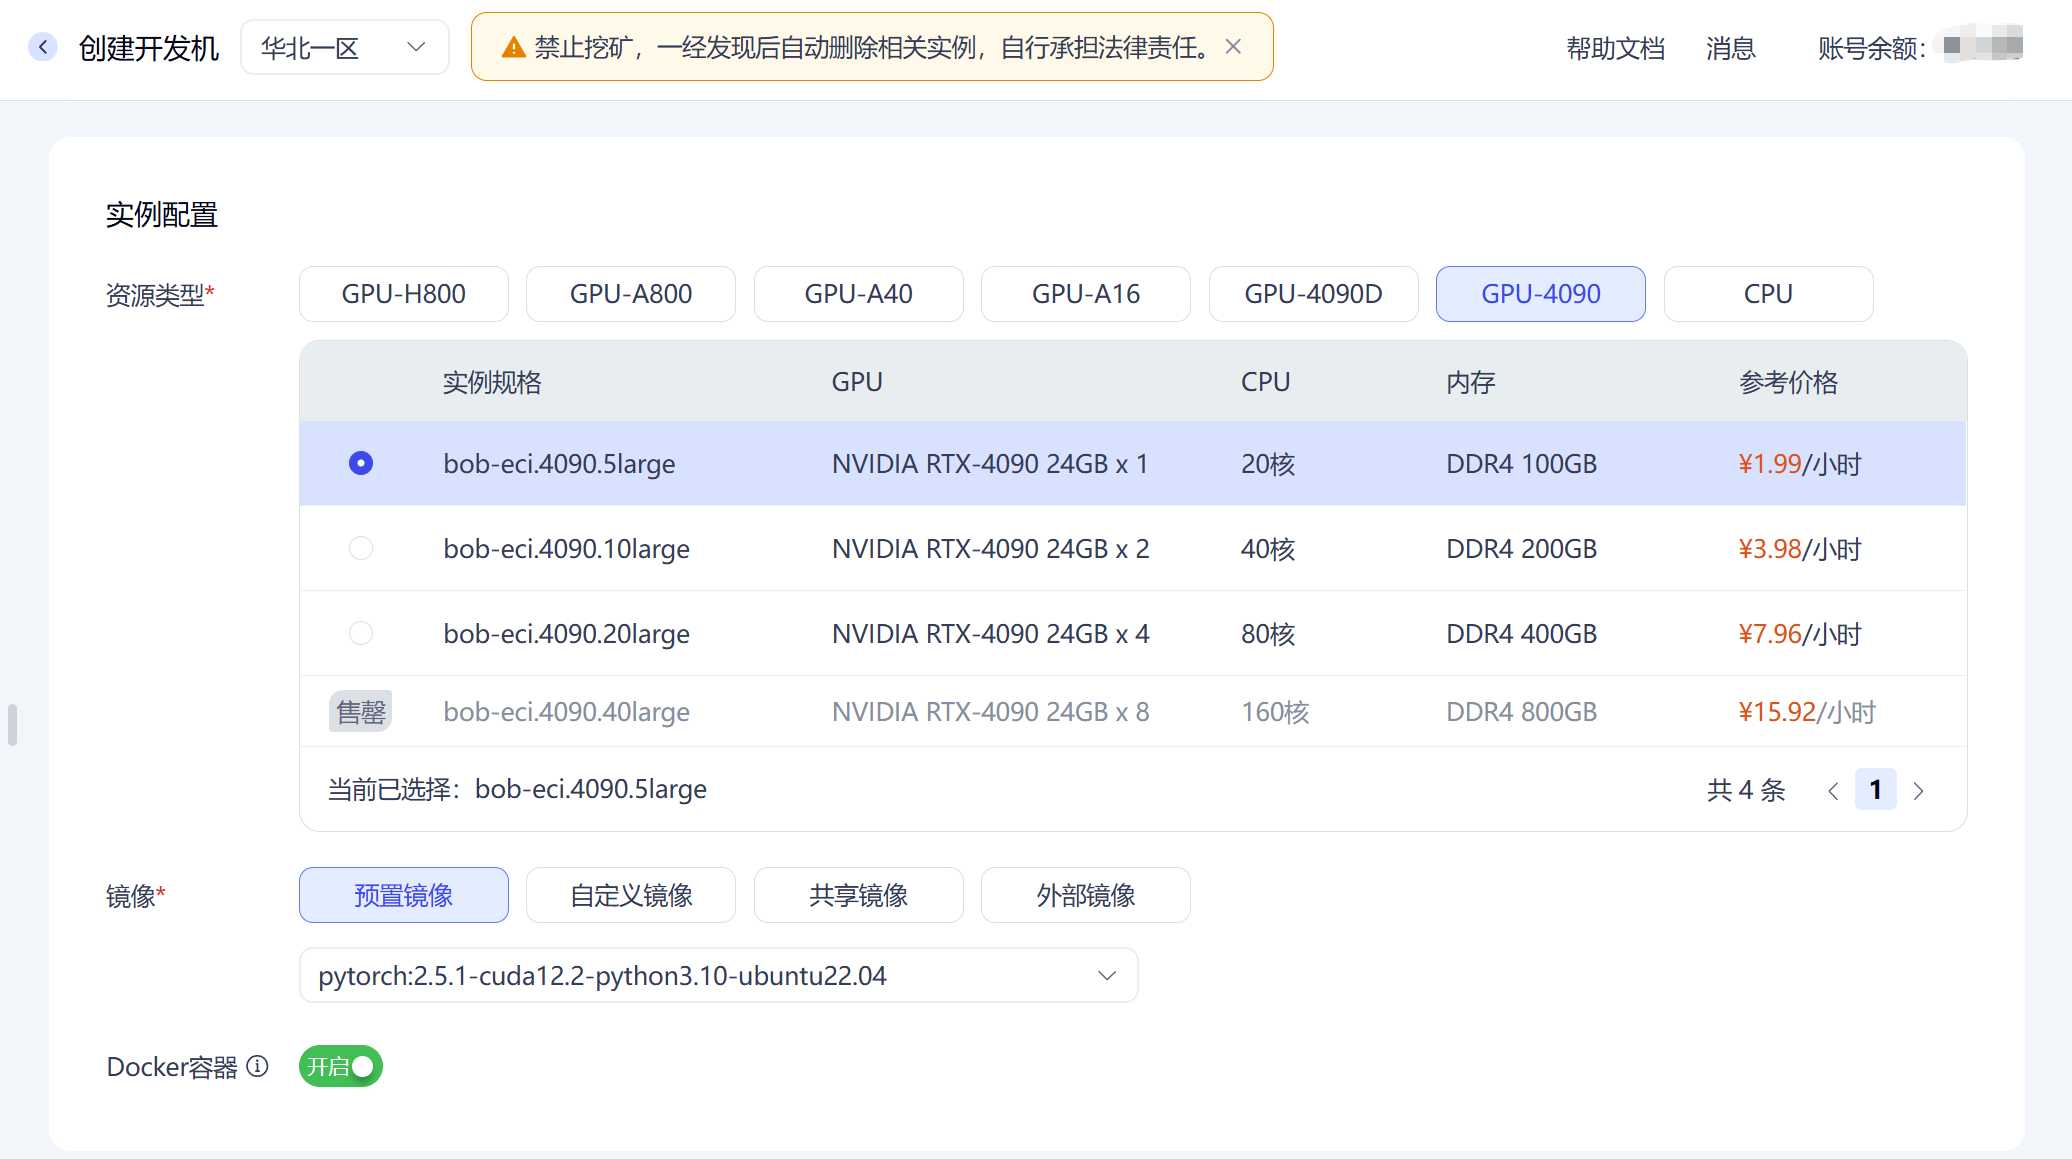The image size is (2072, 1159).
Task: Dismiss the mining warning banner
Action: (1233, 47)
